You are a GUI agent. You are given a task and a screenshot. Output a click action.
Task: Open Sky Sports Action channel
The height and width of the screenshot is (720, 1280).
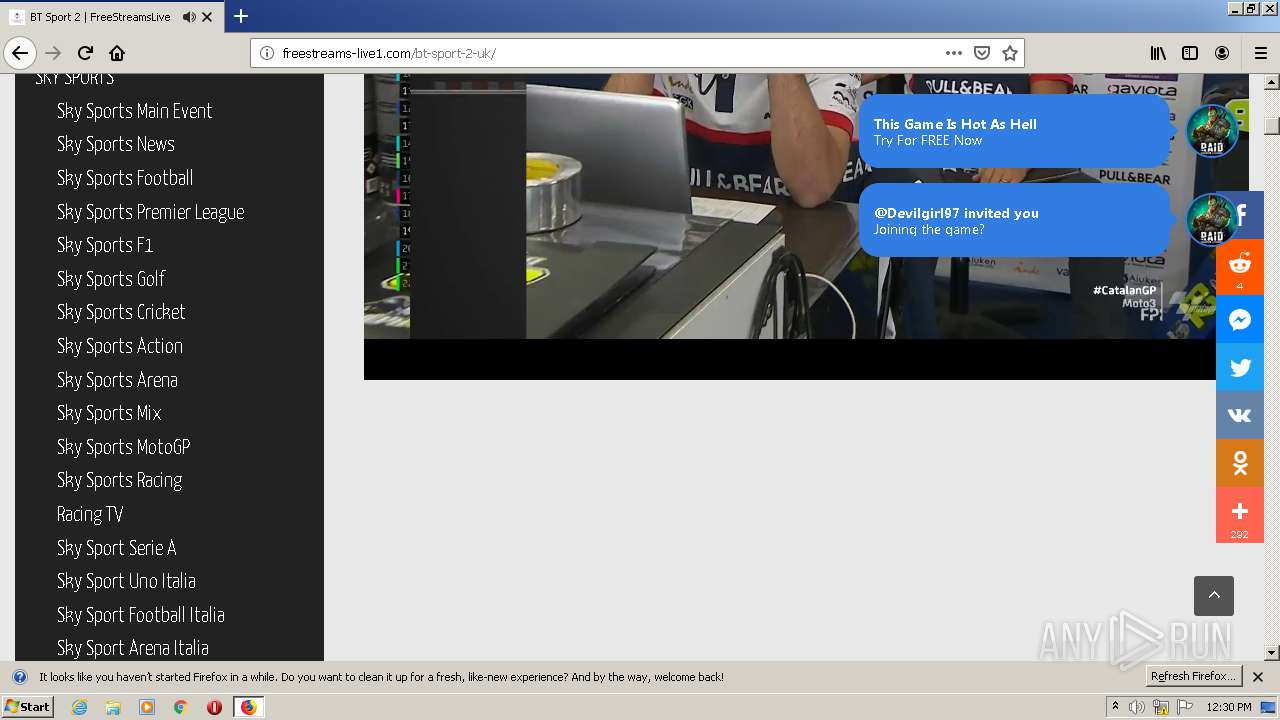pos(120,346)
